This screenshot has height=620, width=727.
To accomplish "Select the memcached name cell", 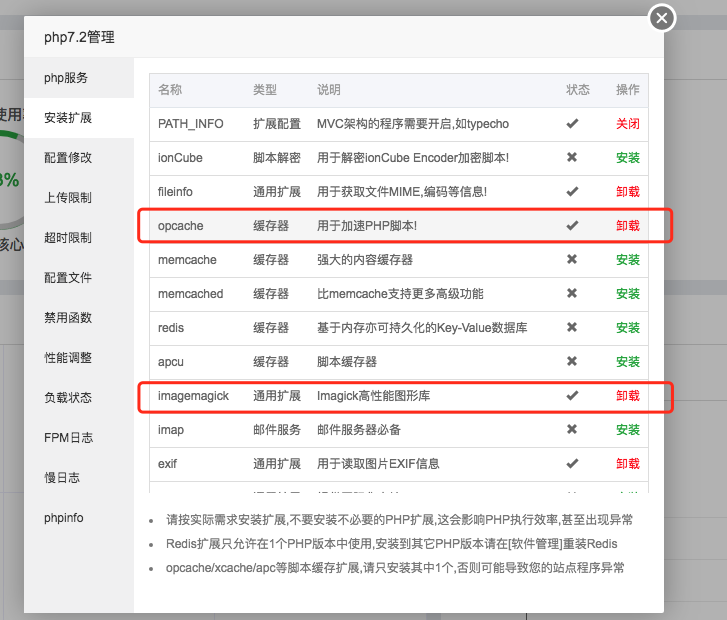I will point(190,294).
